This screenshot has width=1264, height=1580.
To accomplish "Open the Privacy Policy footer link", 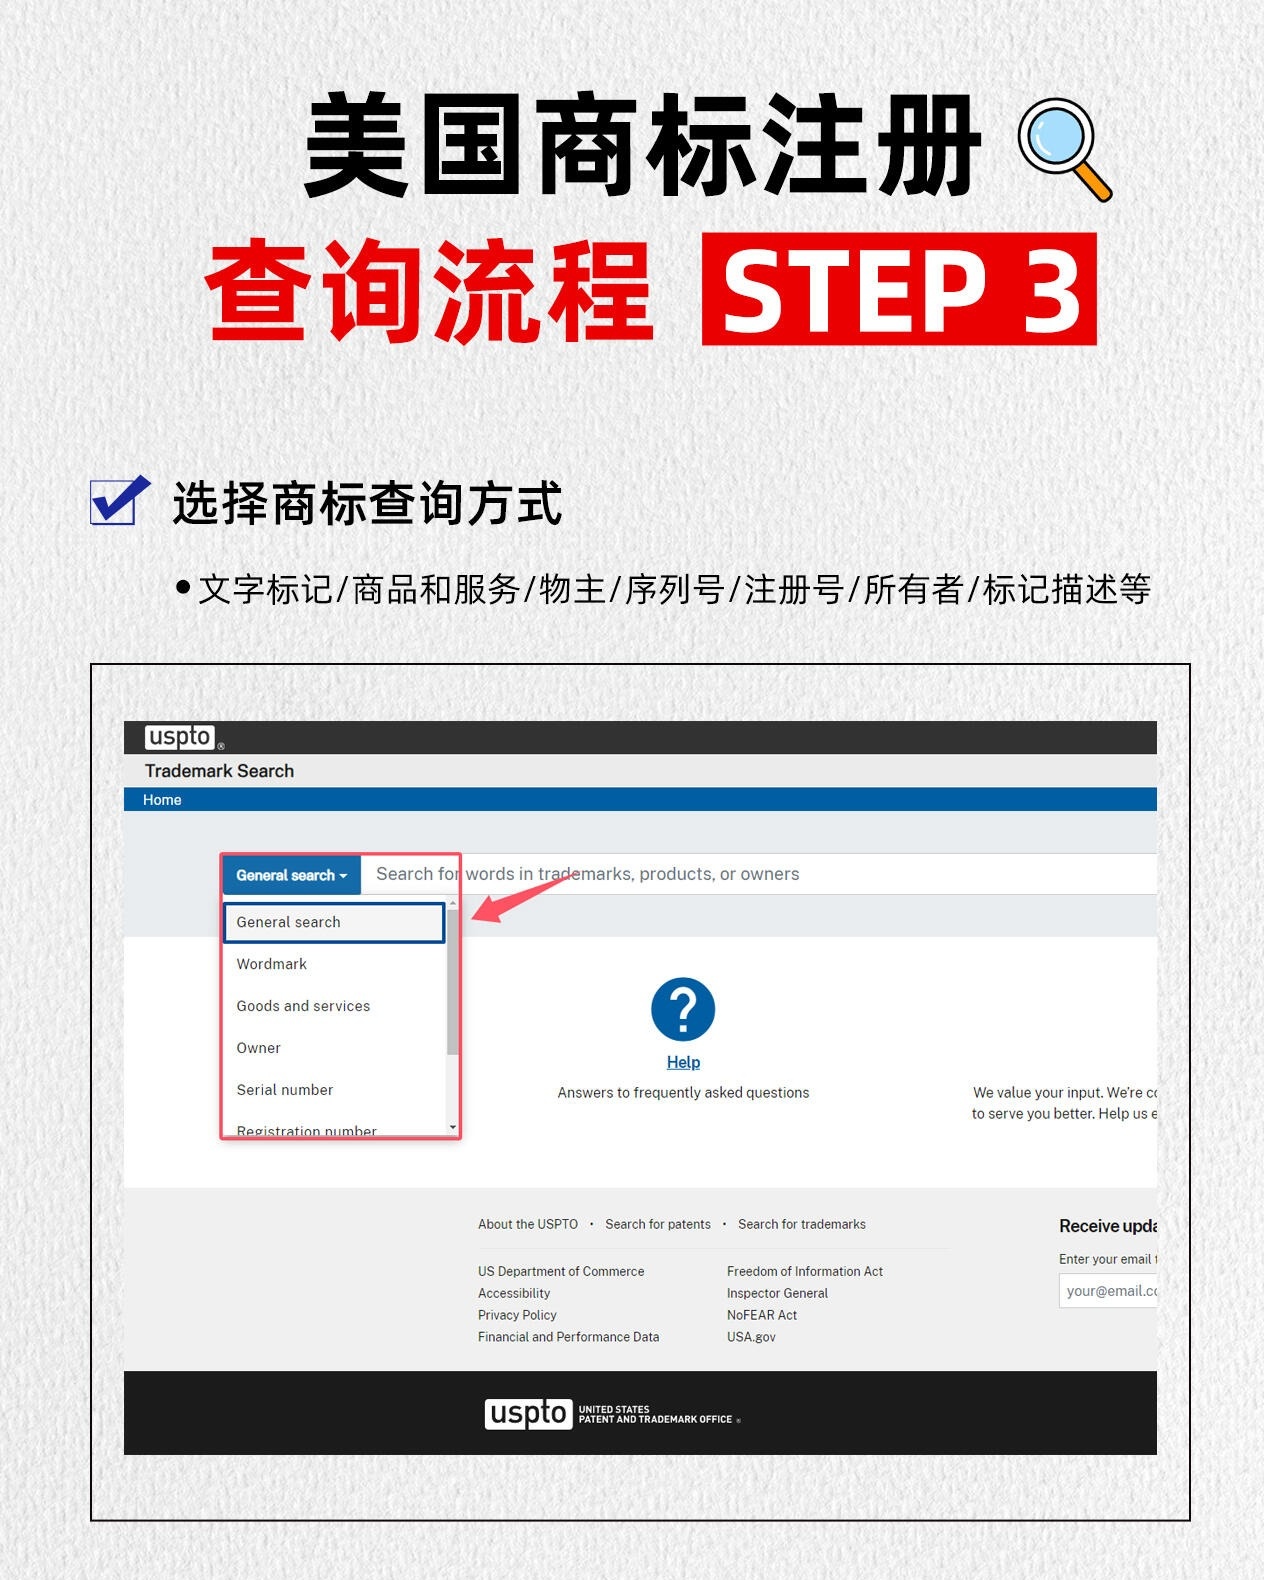I will click(517, 1315).
